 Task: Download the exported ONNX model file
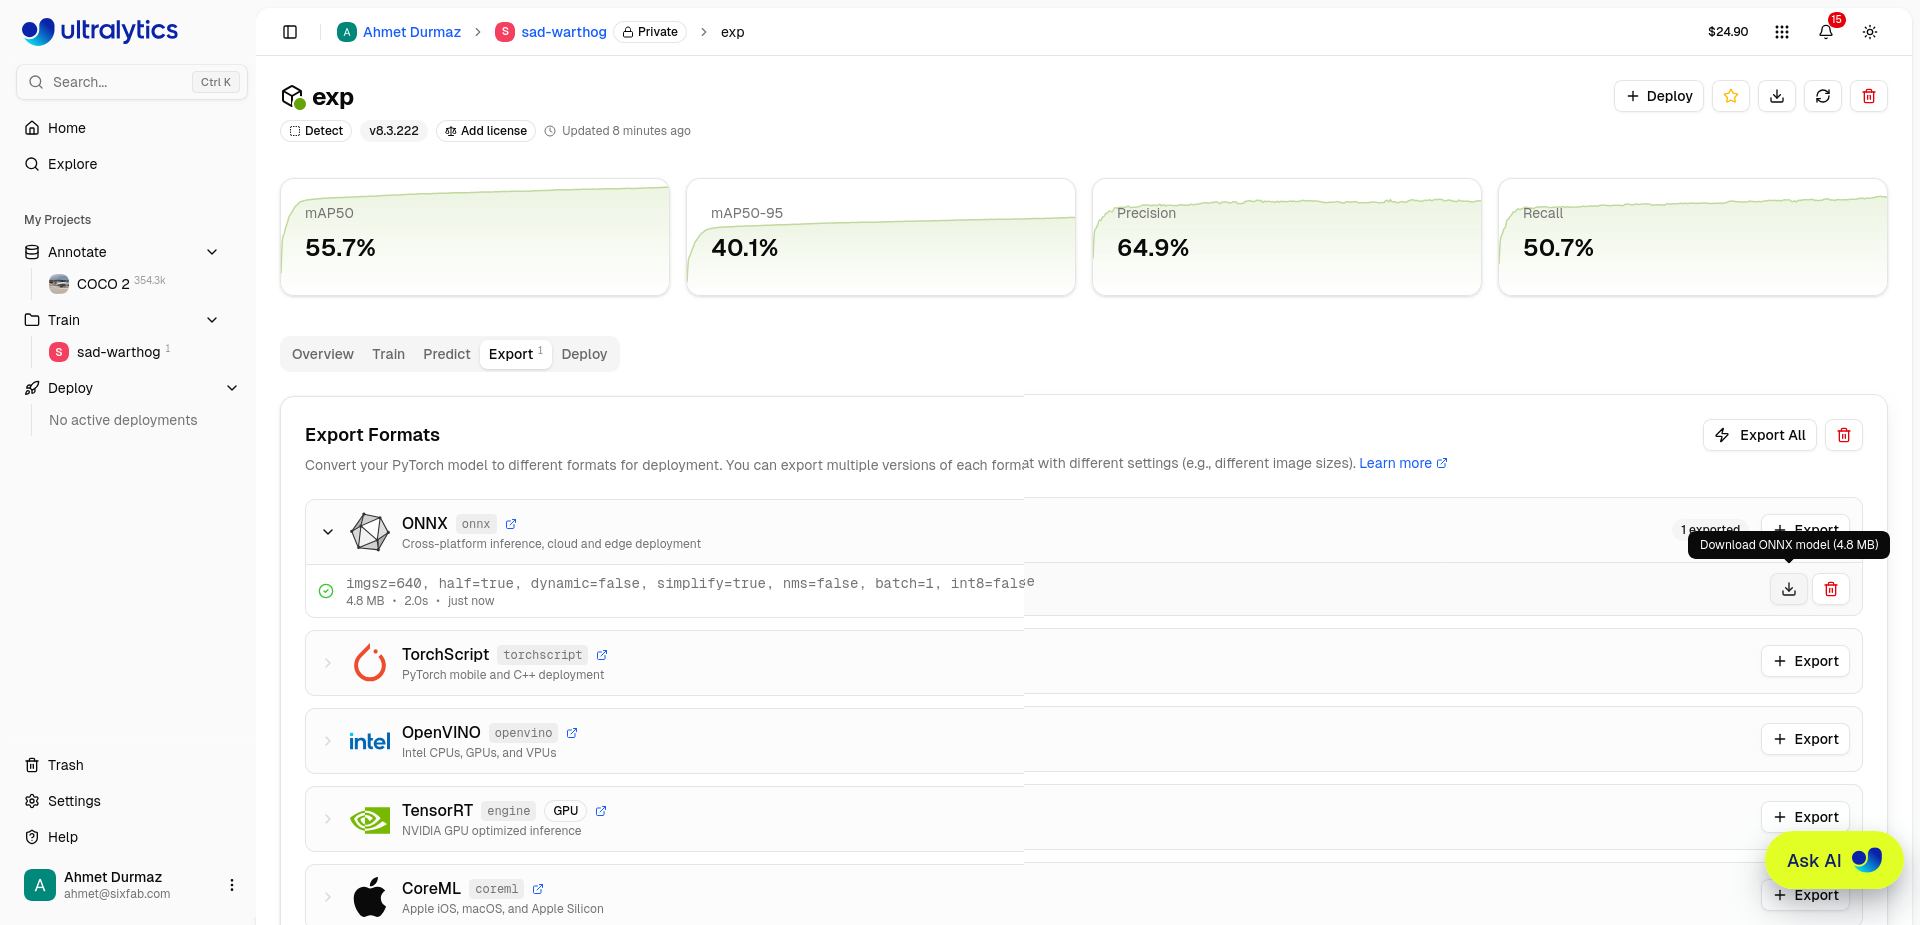click(x=1789, y=589)
